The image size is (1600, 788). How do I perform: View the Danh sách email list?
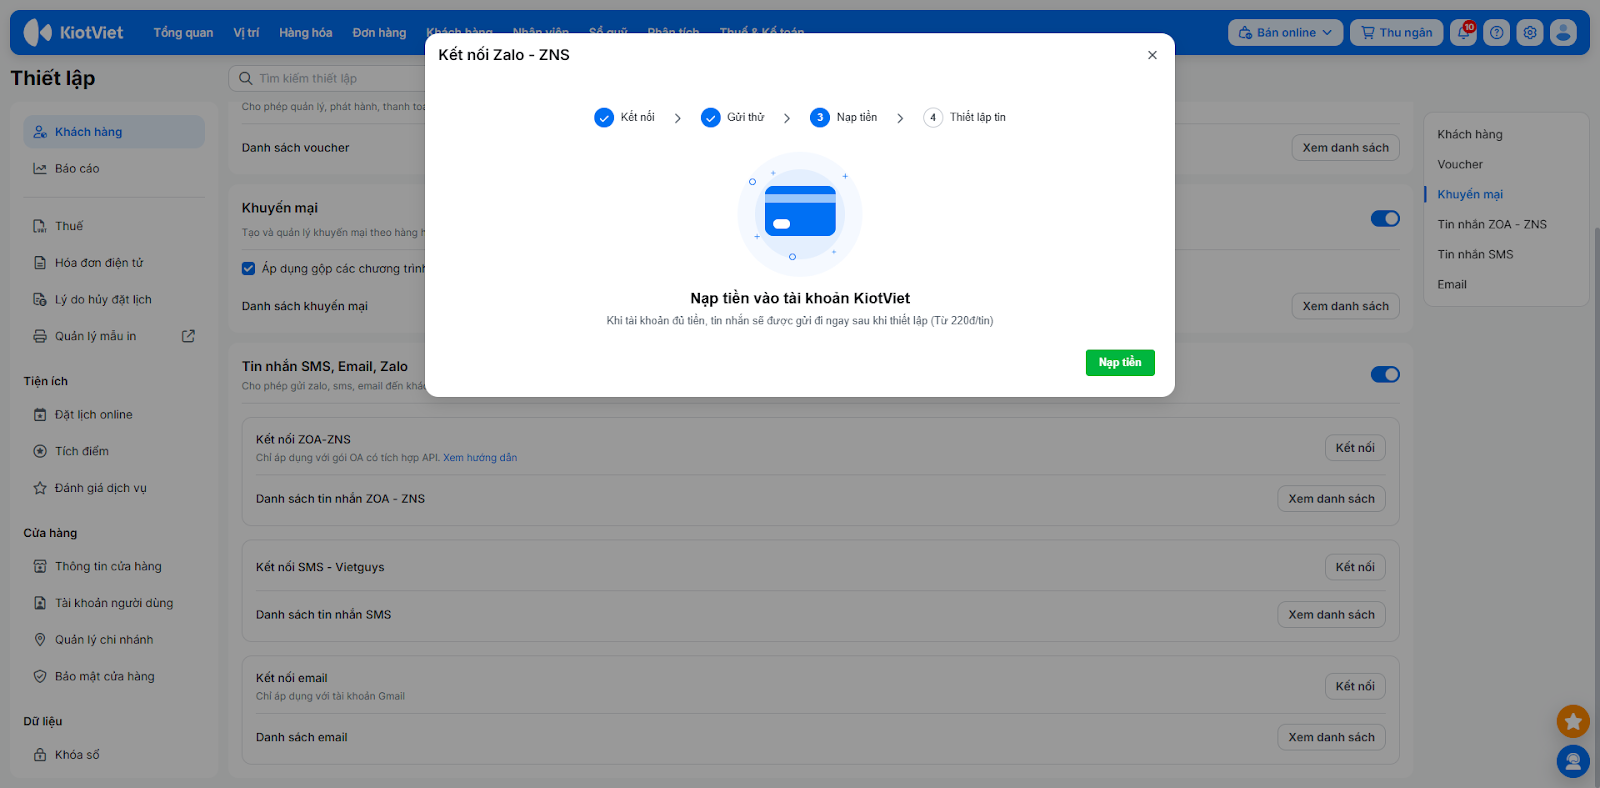pyautogui.click(x=1331, y=737)
